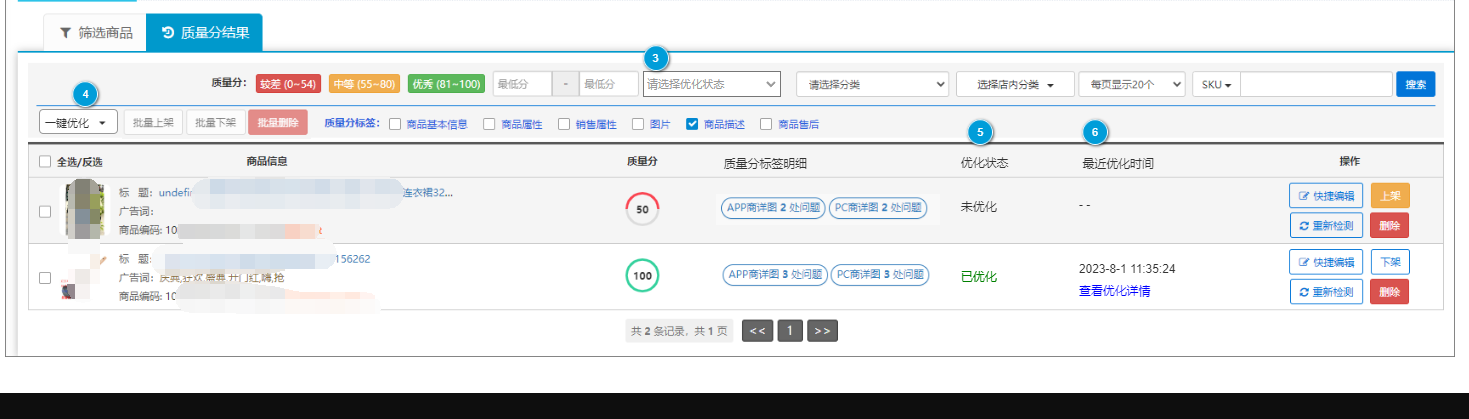Expand the 一键优化 dropdown menu

(x=78, y=122)
